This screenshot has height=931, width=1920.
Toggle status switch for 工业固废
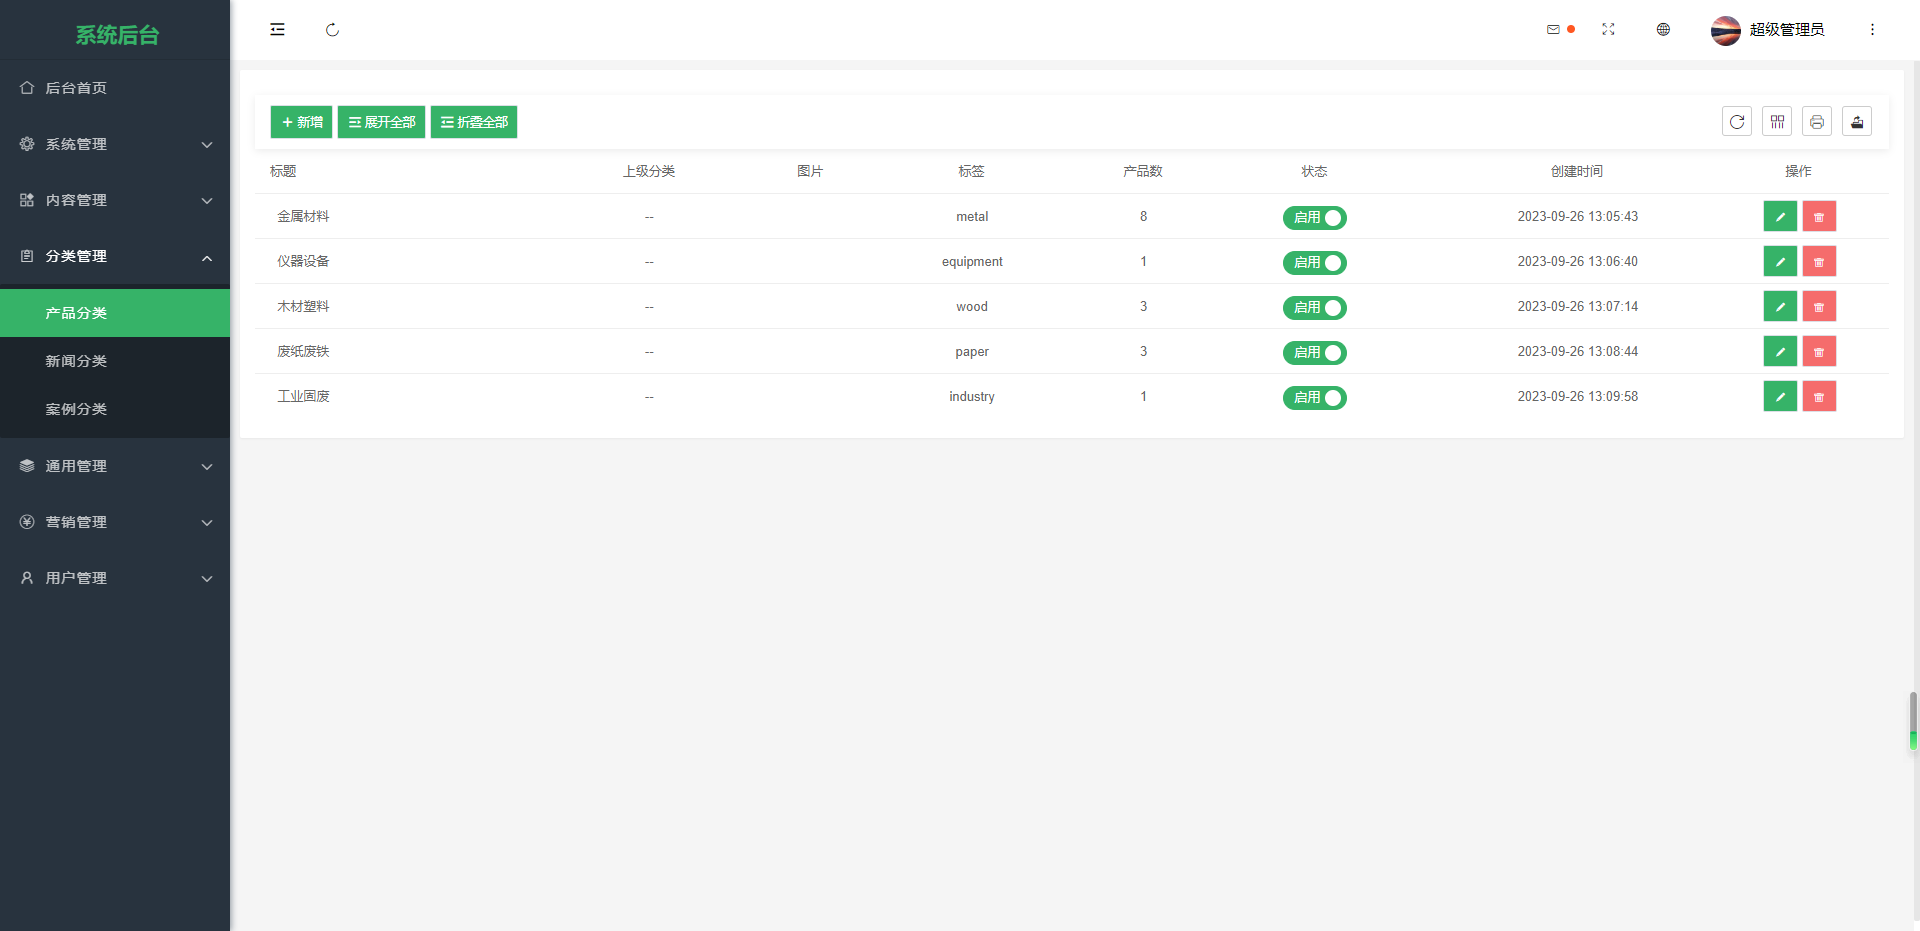[x=1314, y=398]
